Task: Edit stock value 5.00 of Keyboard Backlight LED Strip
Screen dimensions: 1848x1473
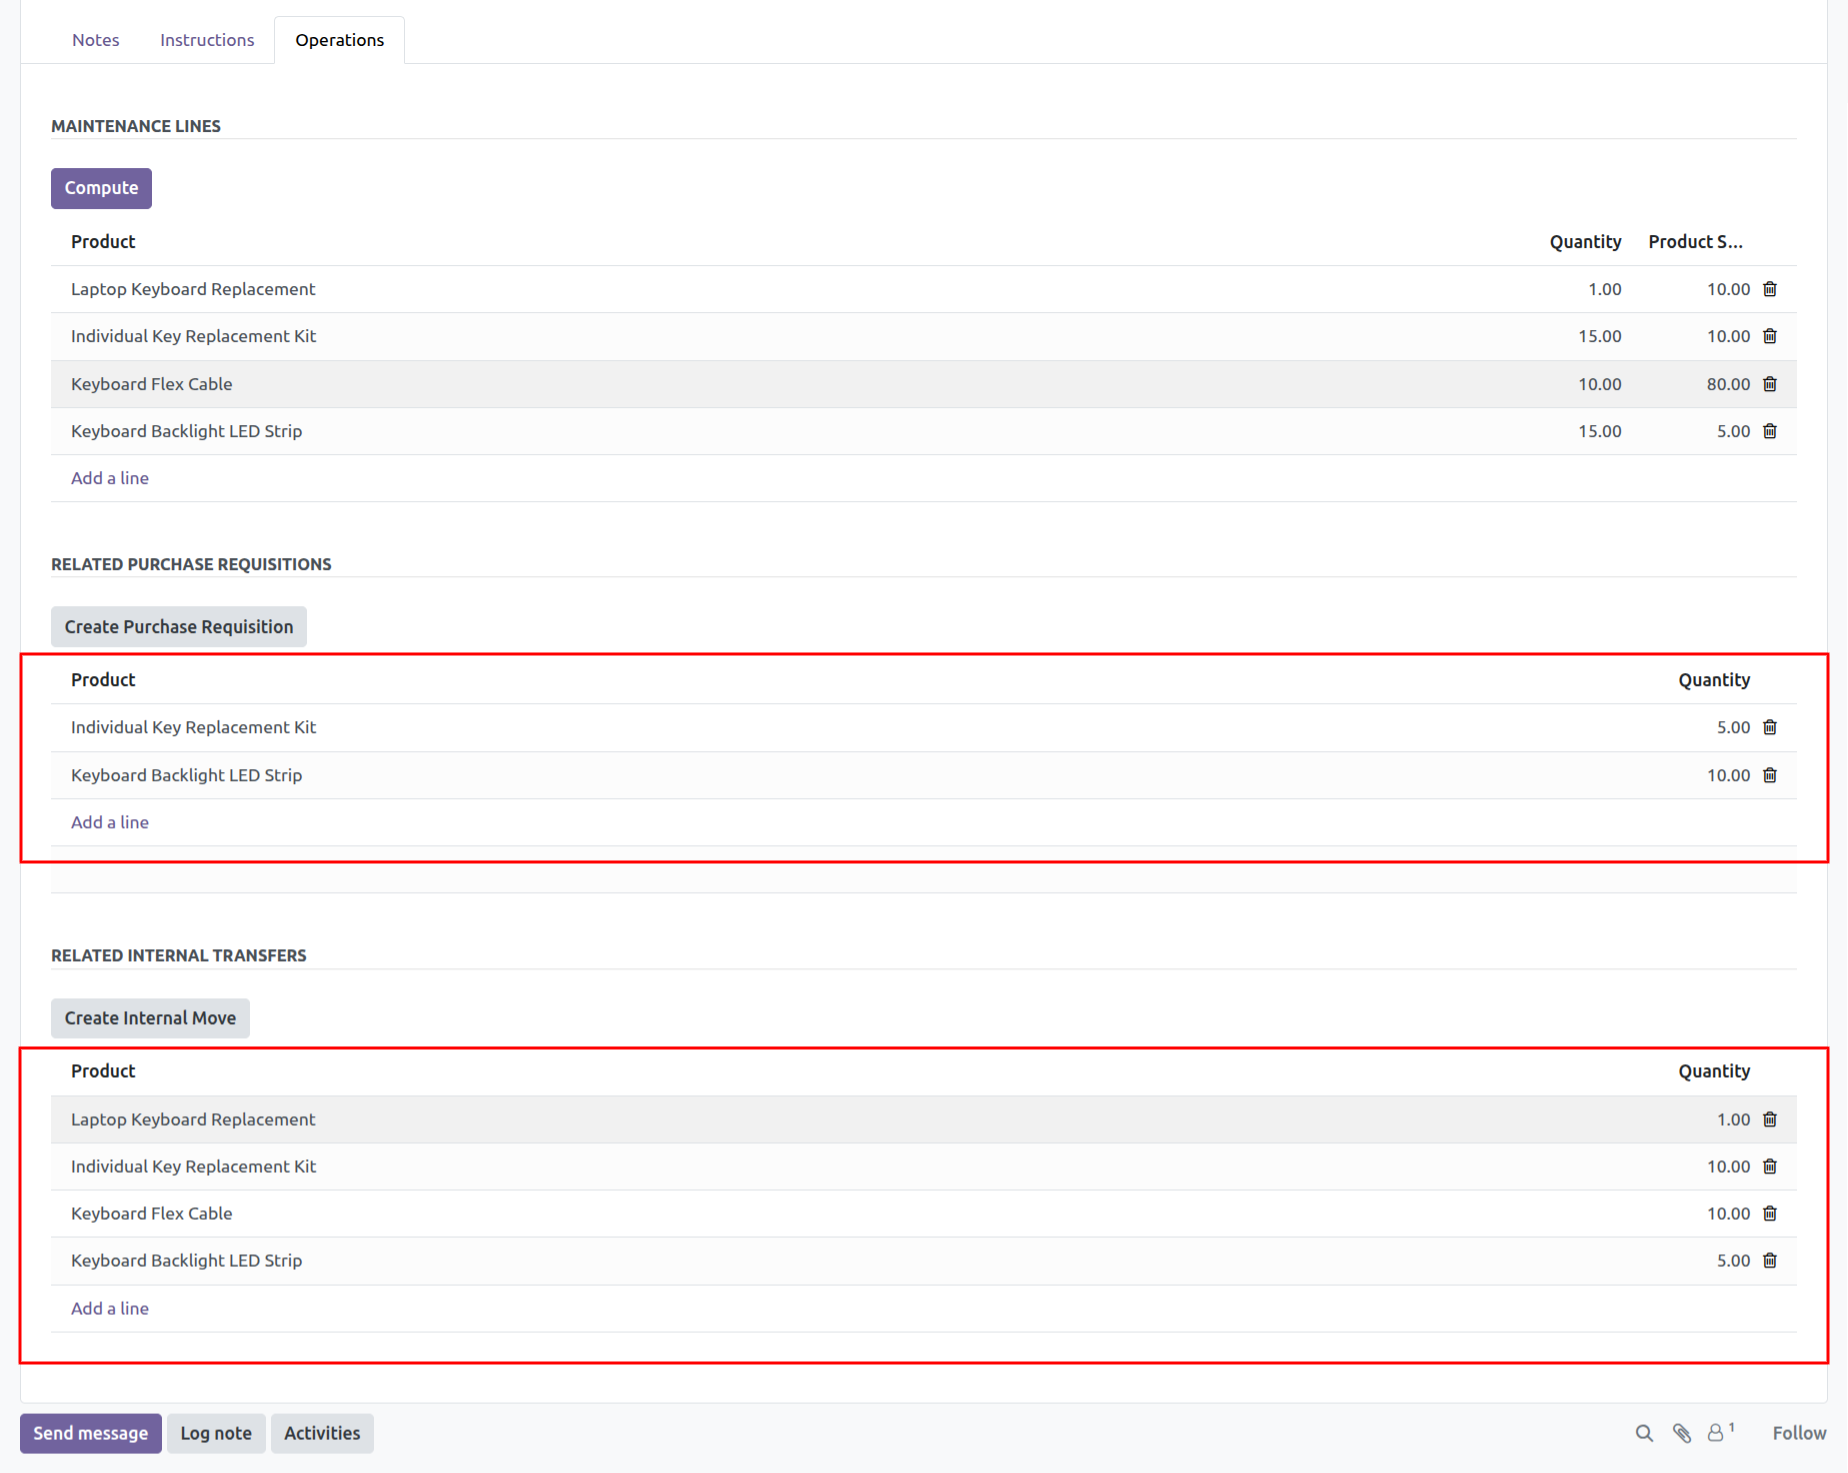Action: point(1733,431)
